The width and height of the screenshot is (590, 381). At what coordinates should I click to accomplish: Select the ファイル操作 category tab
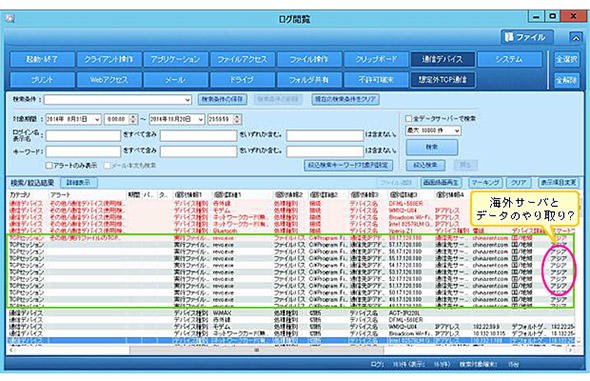point(309,59)
